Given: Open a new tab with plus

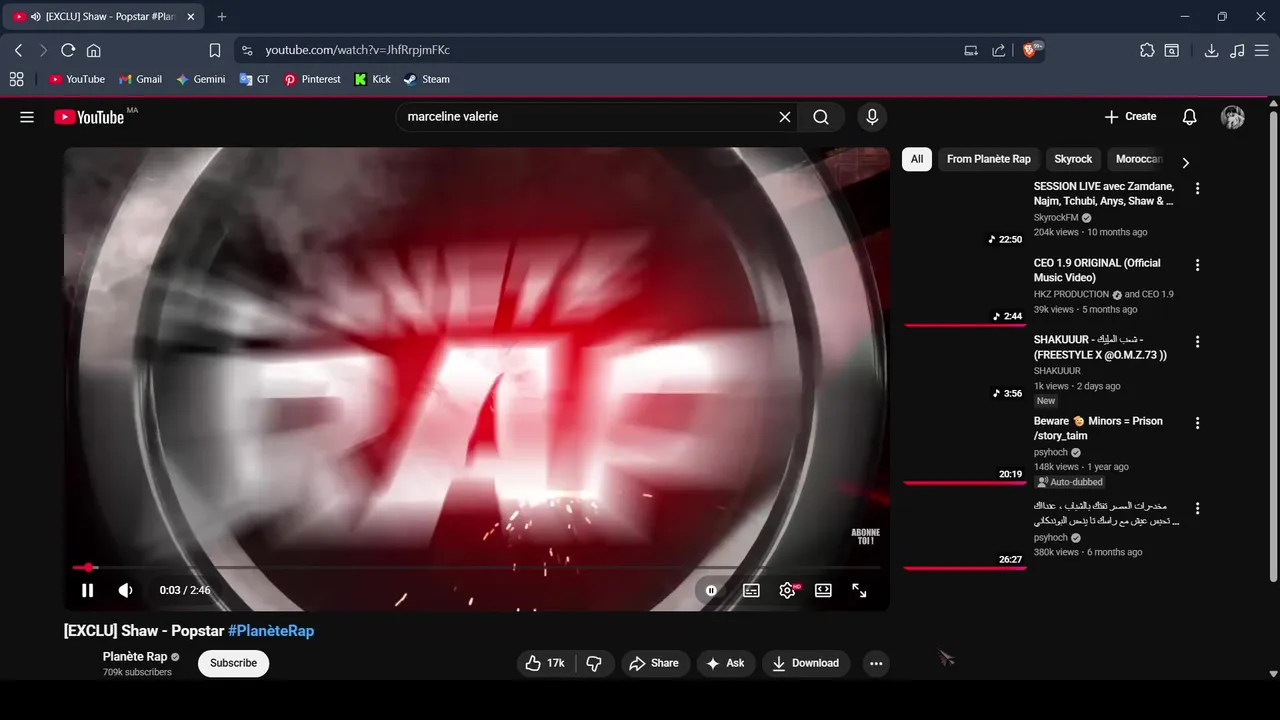Looking at the screenshot, I should (x=222, y=17).
